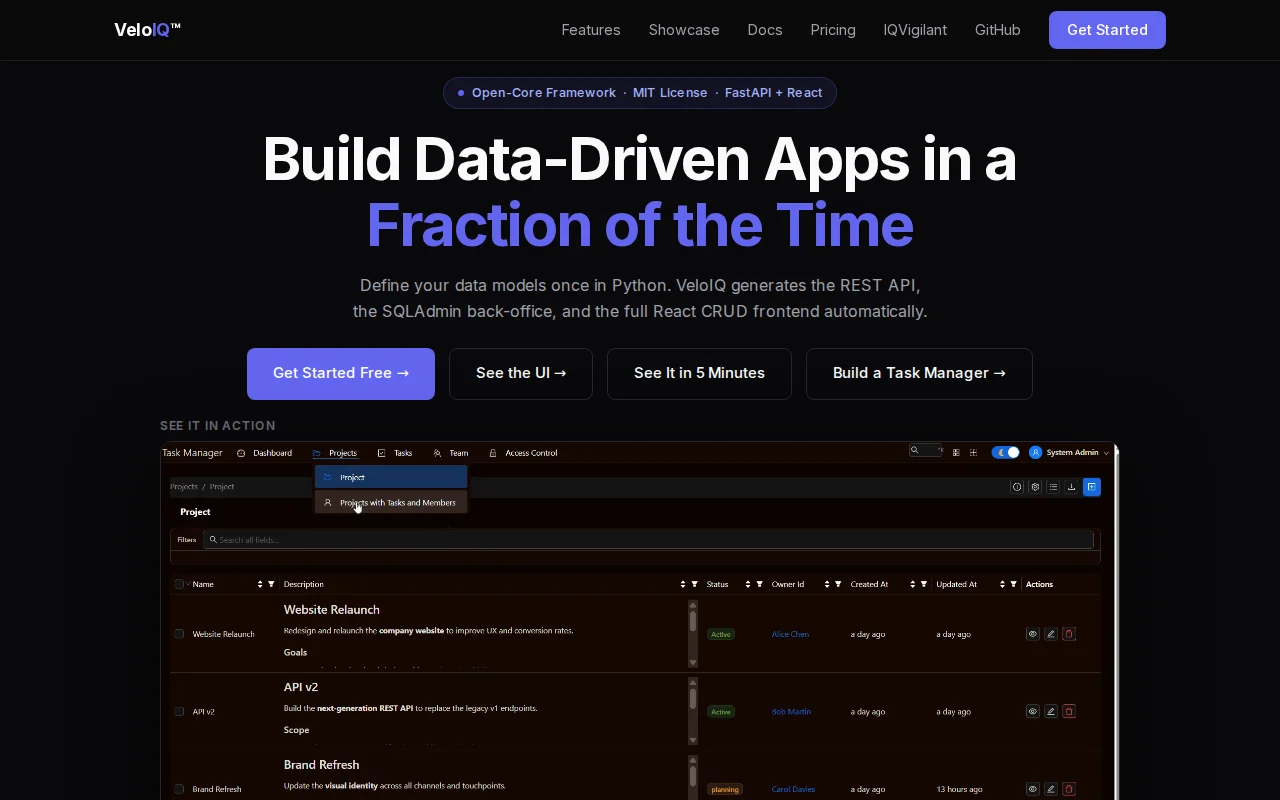Click the Team people icon in demo
Screen dimensions: 1280x800
tap(437, 453)
